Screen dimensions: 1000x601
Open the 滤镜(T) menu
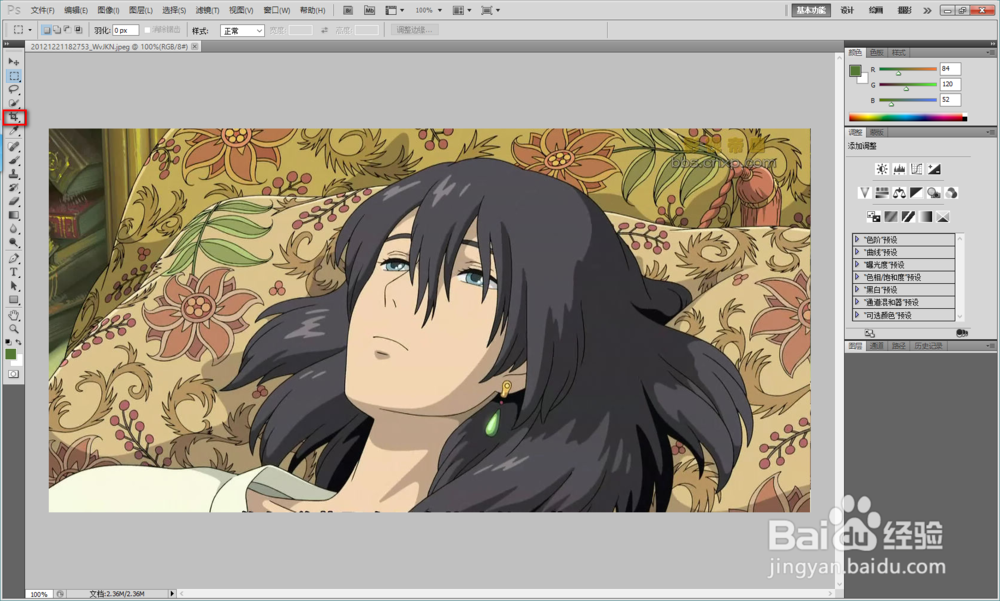click(x=207, y=10)
